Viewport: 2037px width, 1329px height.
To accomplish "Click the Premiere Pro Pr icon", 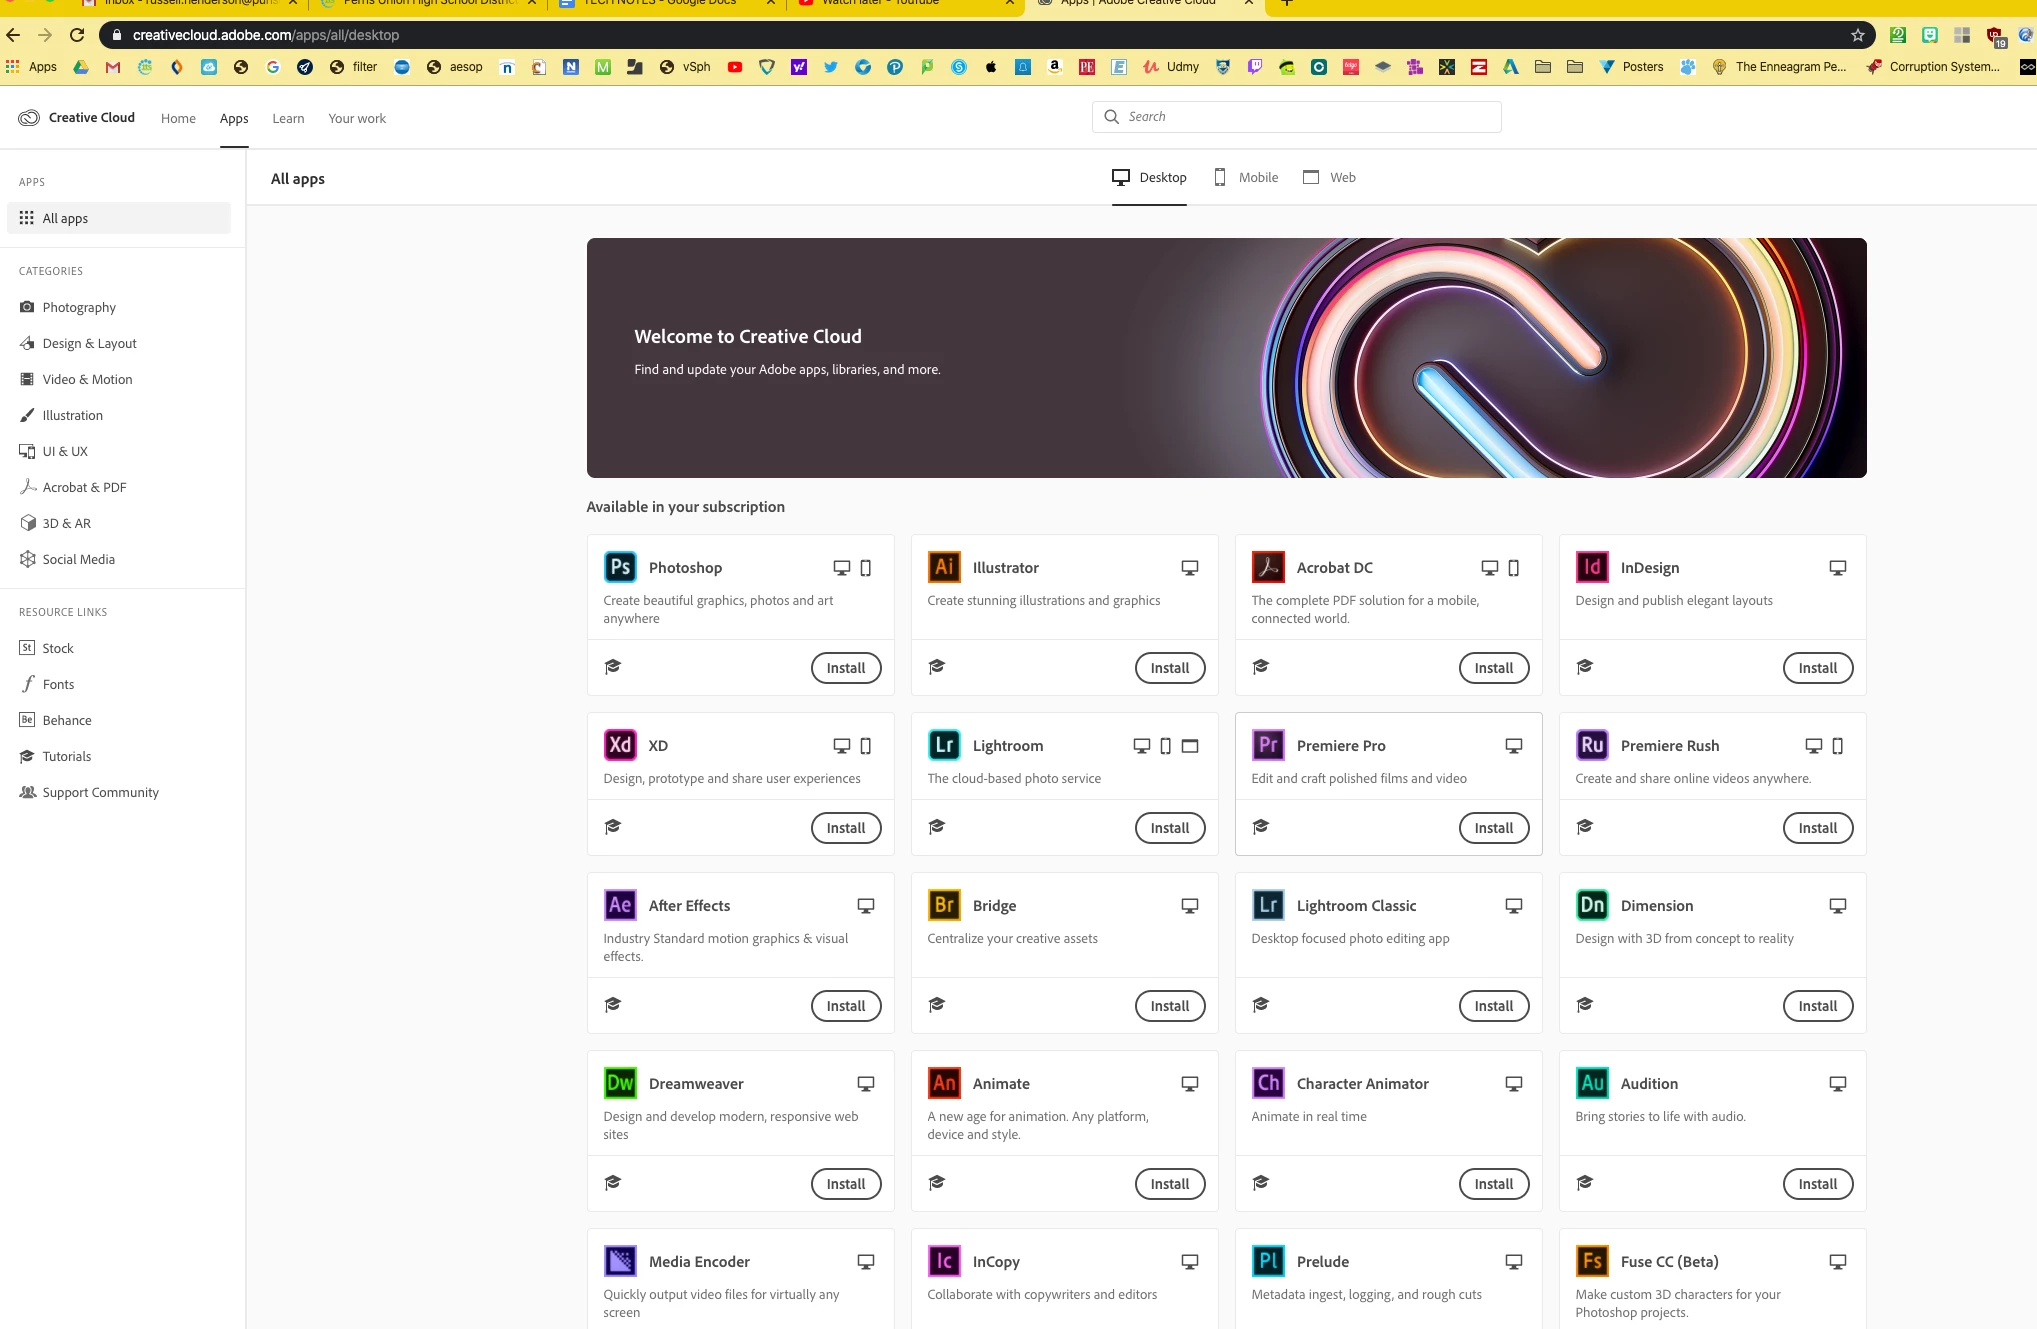I will pyautogui.click(x=1268, y=745).
